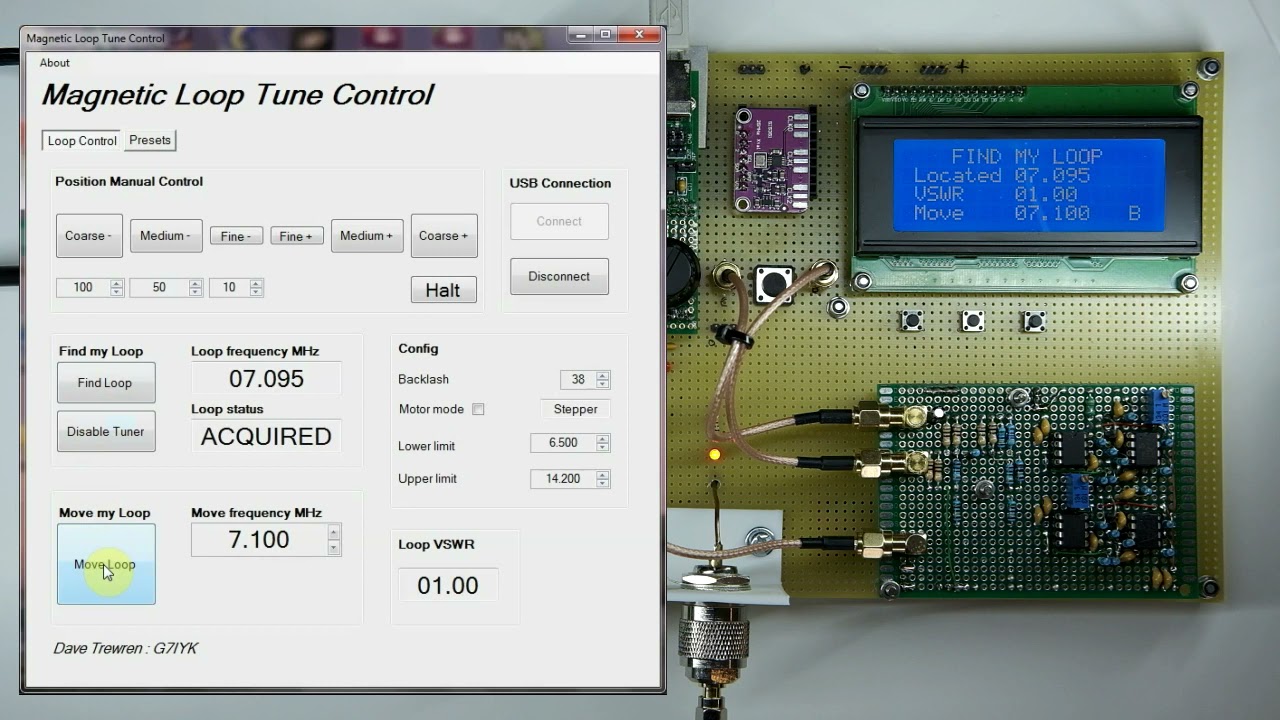Increase the medium step value 50
Viewport: 1280px width, 720px height.
click(x=196, y=283)
